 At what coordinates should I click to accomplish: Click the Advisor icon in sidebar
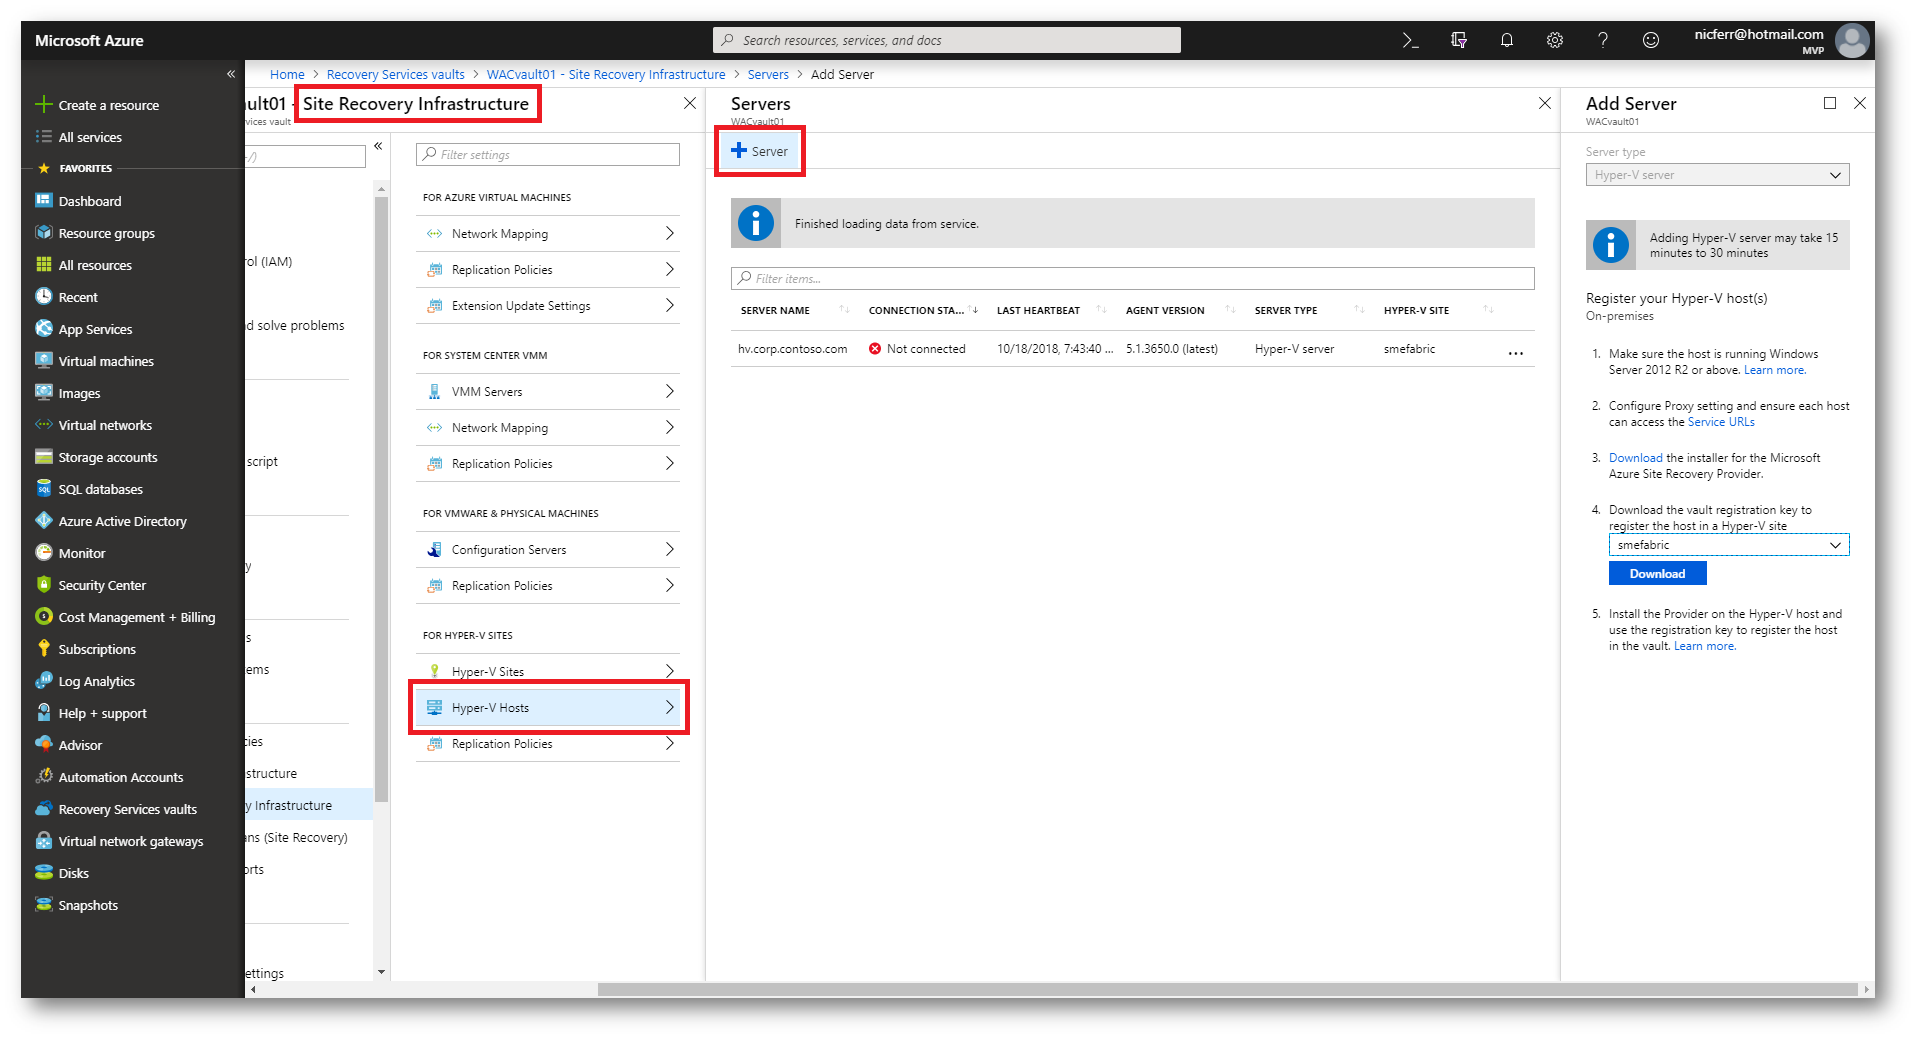(44, 745)
